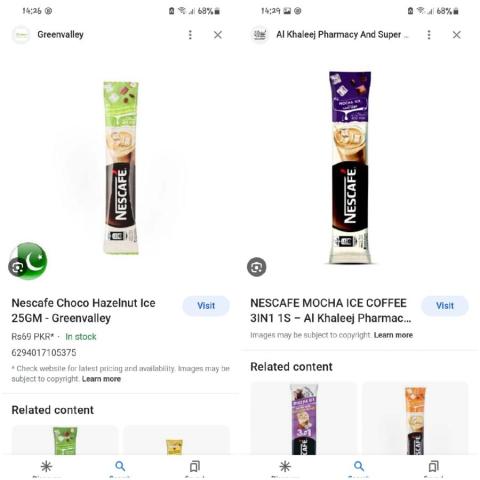
Task: Open the green Nescafe sachet main image
Action: (x=121, y=168)
